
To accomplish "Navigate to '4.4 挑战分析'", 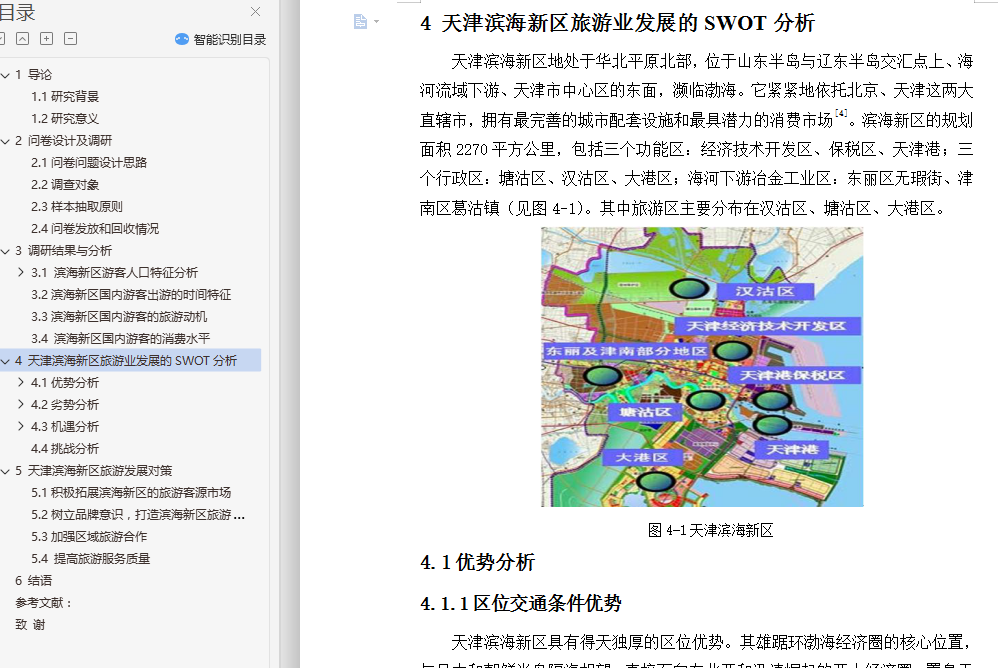I will coord(65,449).
